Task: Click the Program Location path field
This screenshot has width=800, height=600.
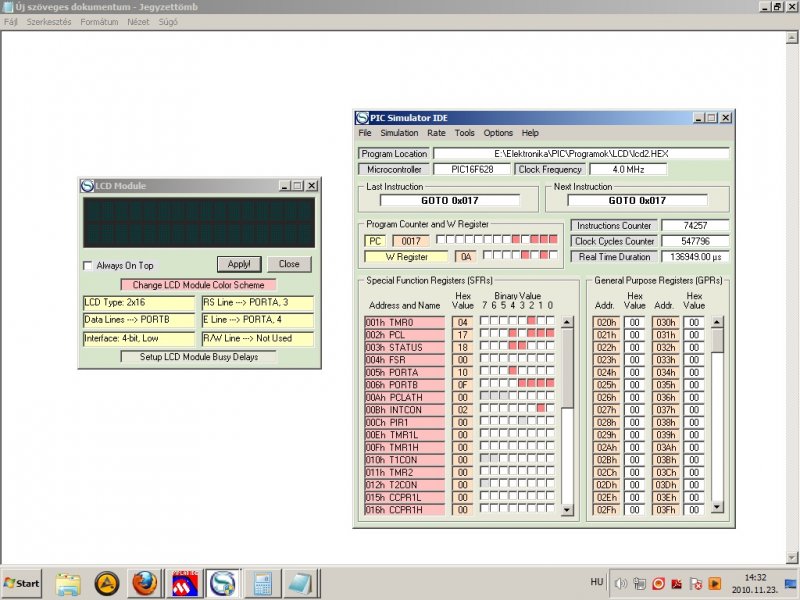Action: 581,153
